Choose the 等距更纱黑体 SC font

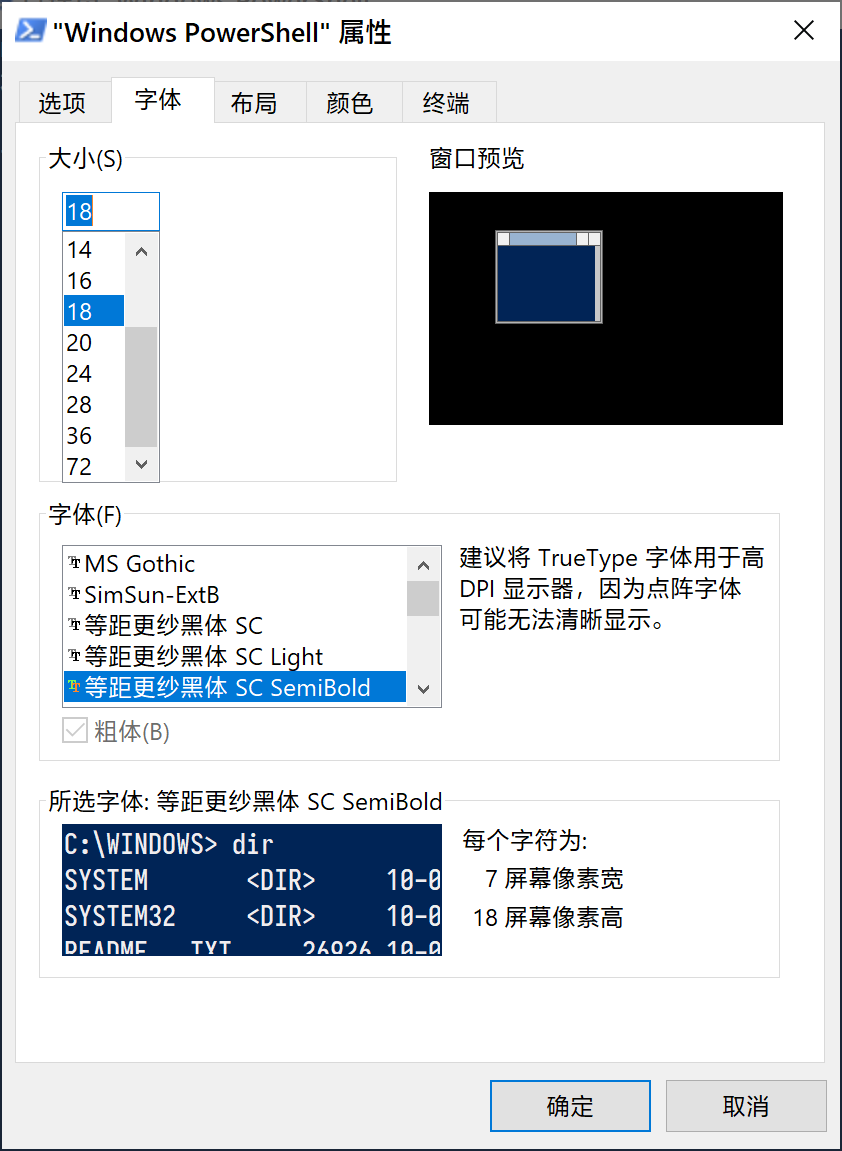point(235,625)
